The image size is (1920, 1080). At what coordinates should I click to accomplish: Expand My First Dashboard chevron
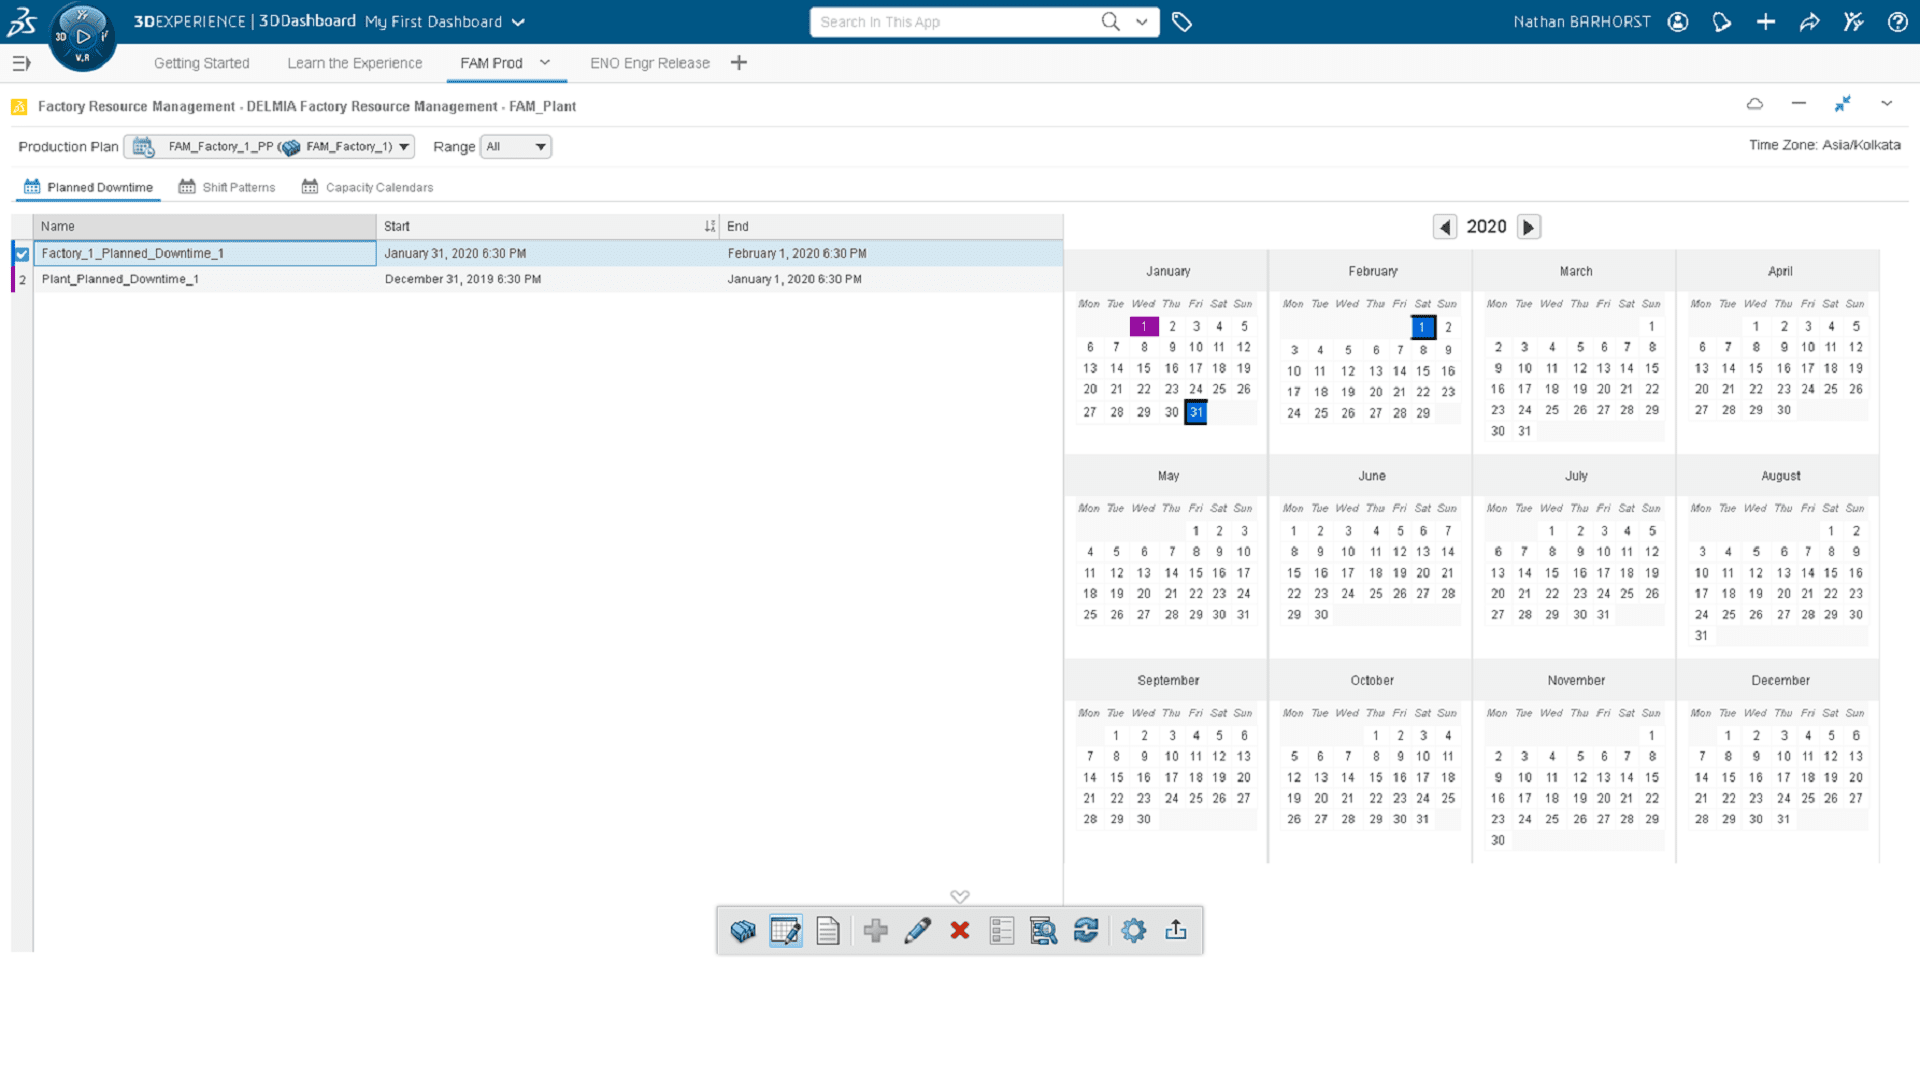point(518,22)
